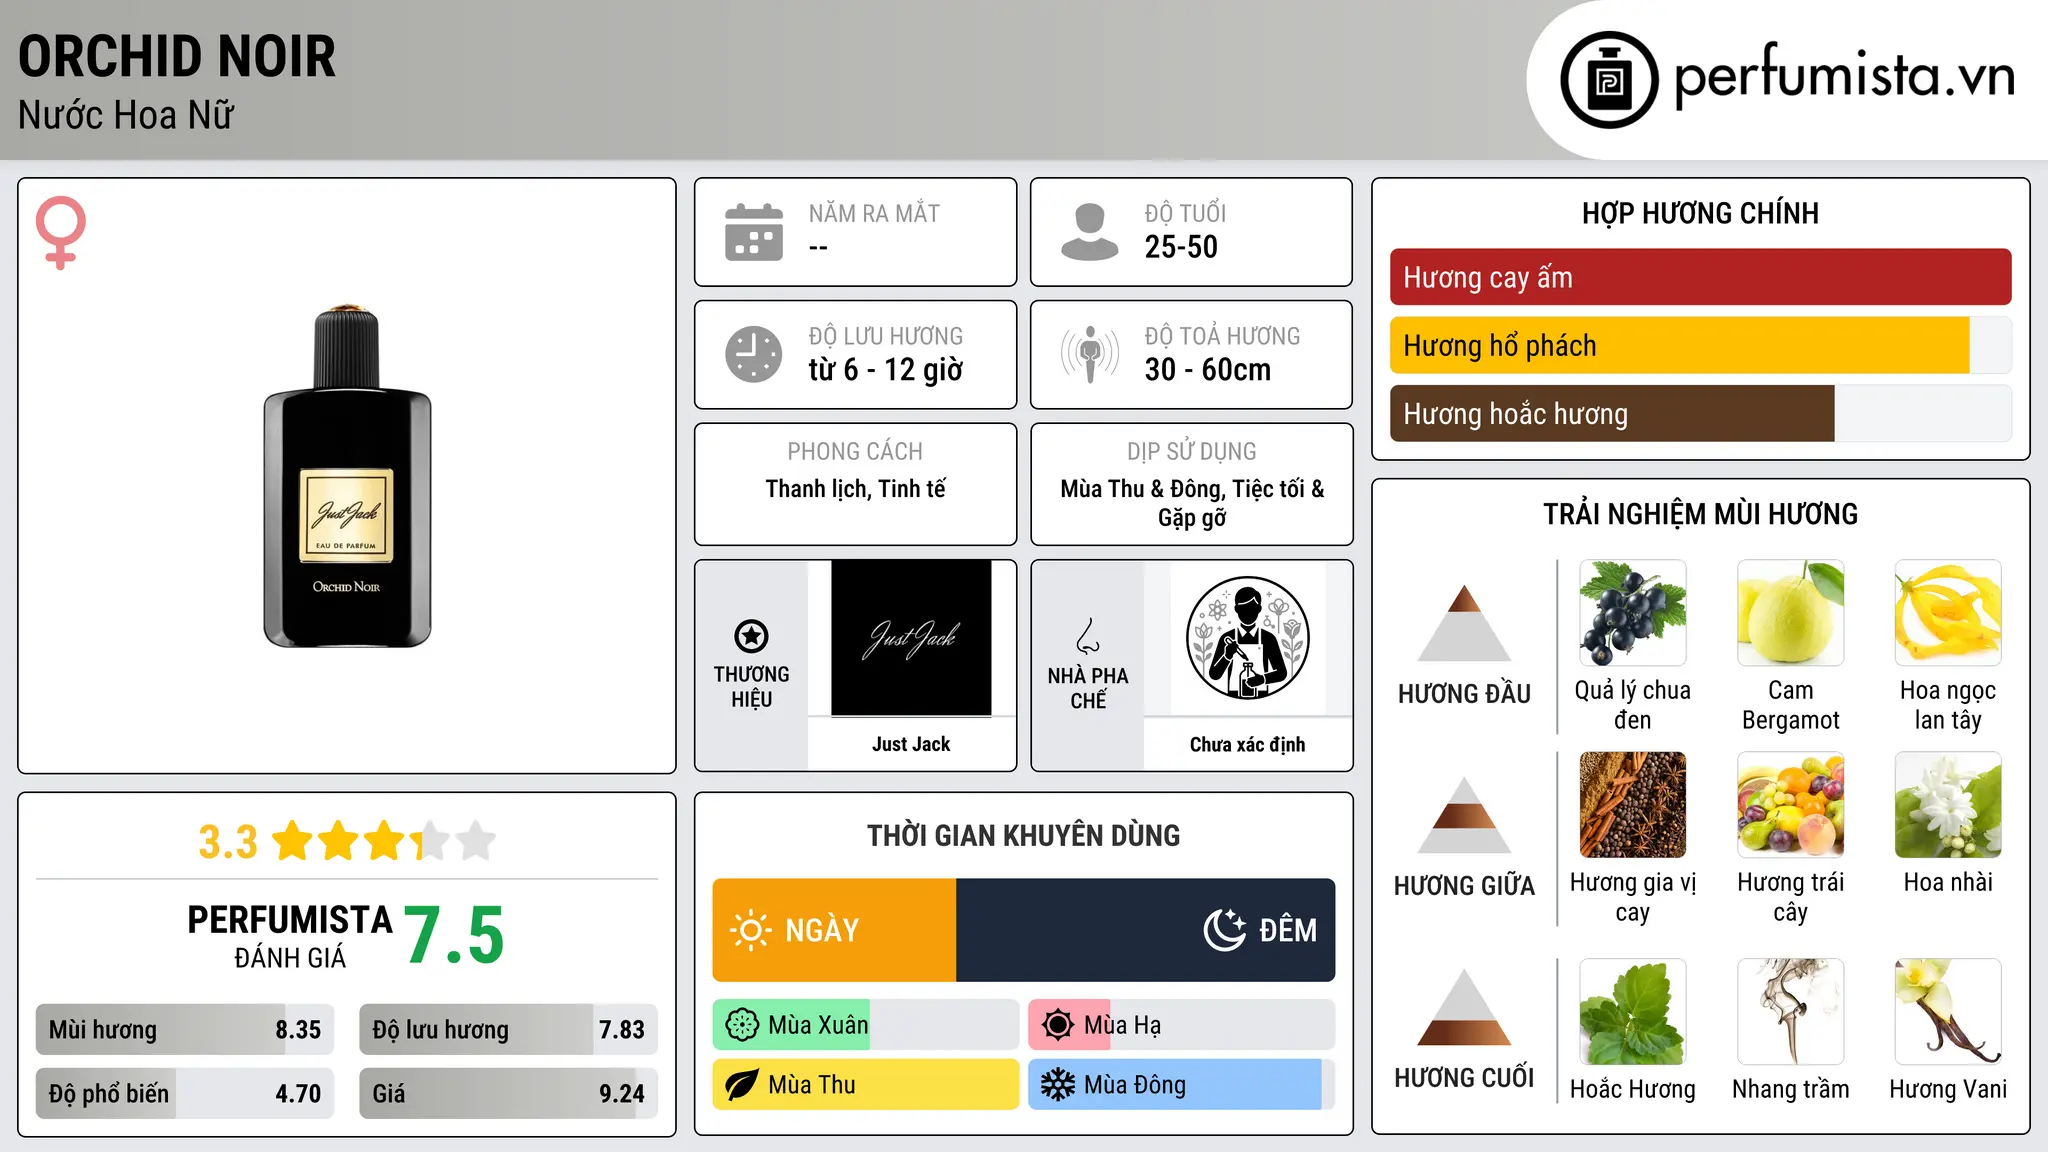Click the dark Đêm time segment

pos(1146,930)
